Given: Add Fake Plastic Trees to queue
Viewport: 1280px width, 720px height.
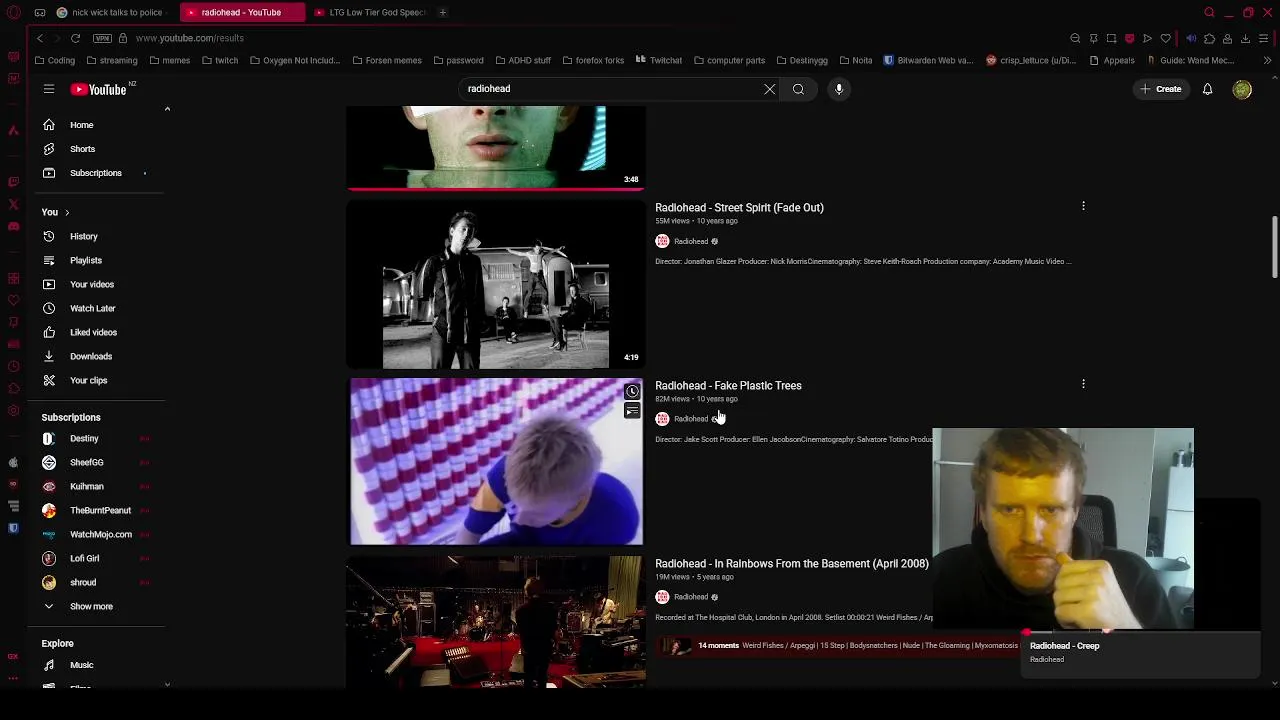Looking at the screenshot, I should click(632, 411).
